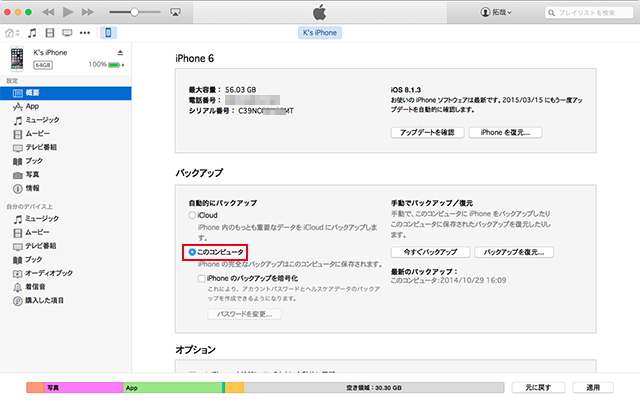This screenshot has height=402, width=640.
Task: Focus the playlist search field
Action: [589, 13]
